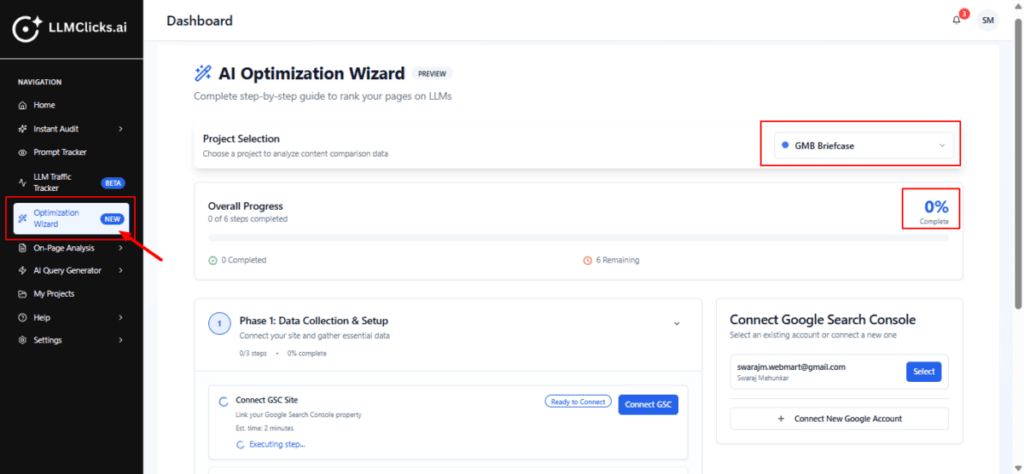Image resolution: width=1024 pixels, height=474 pixels.
Task: Click the notification bell icon
Action: click(x=957, y=20)
